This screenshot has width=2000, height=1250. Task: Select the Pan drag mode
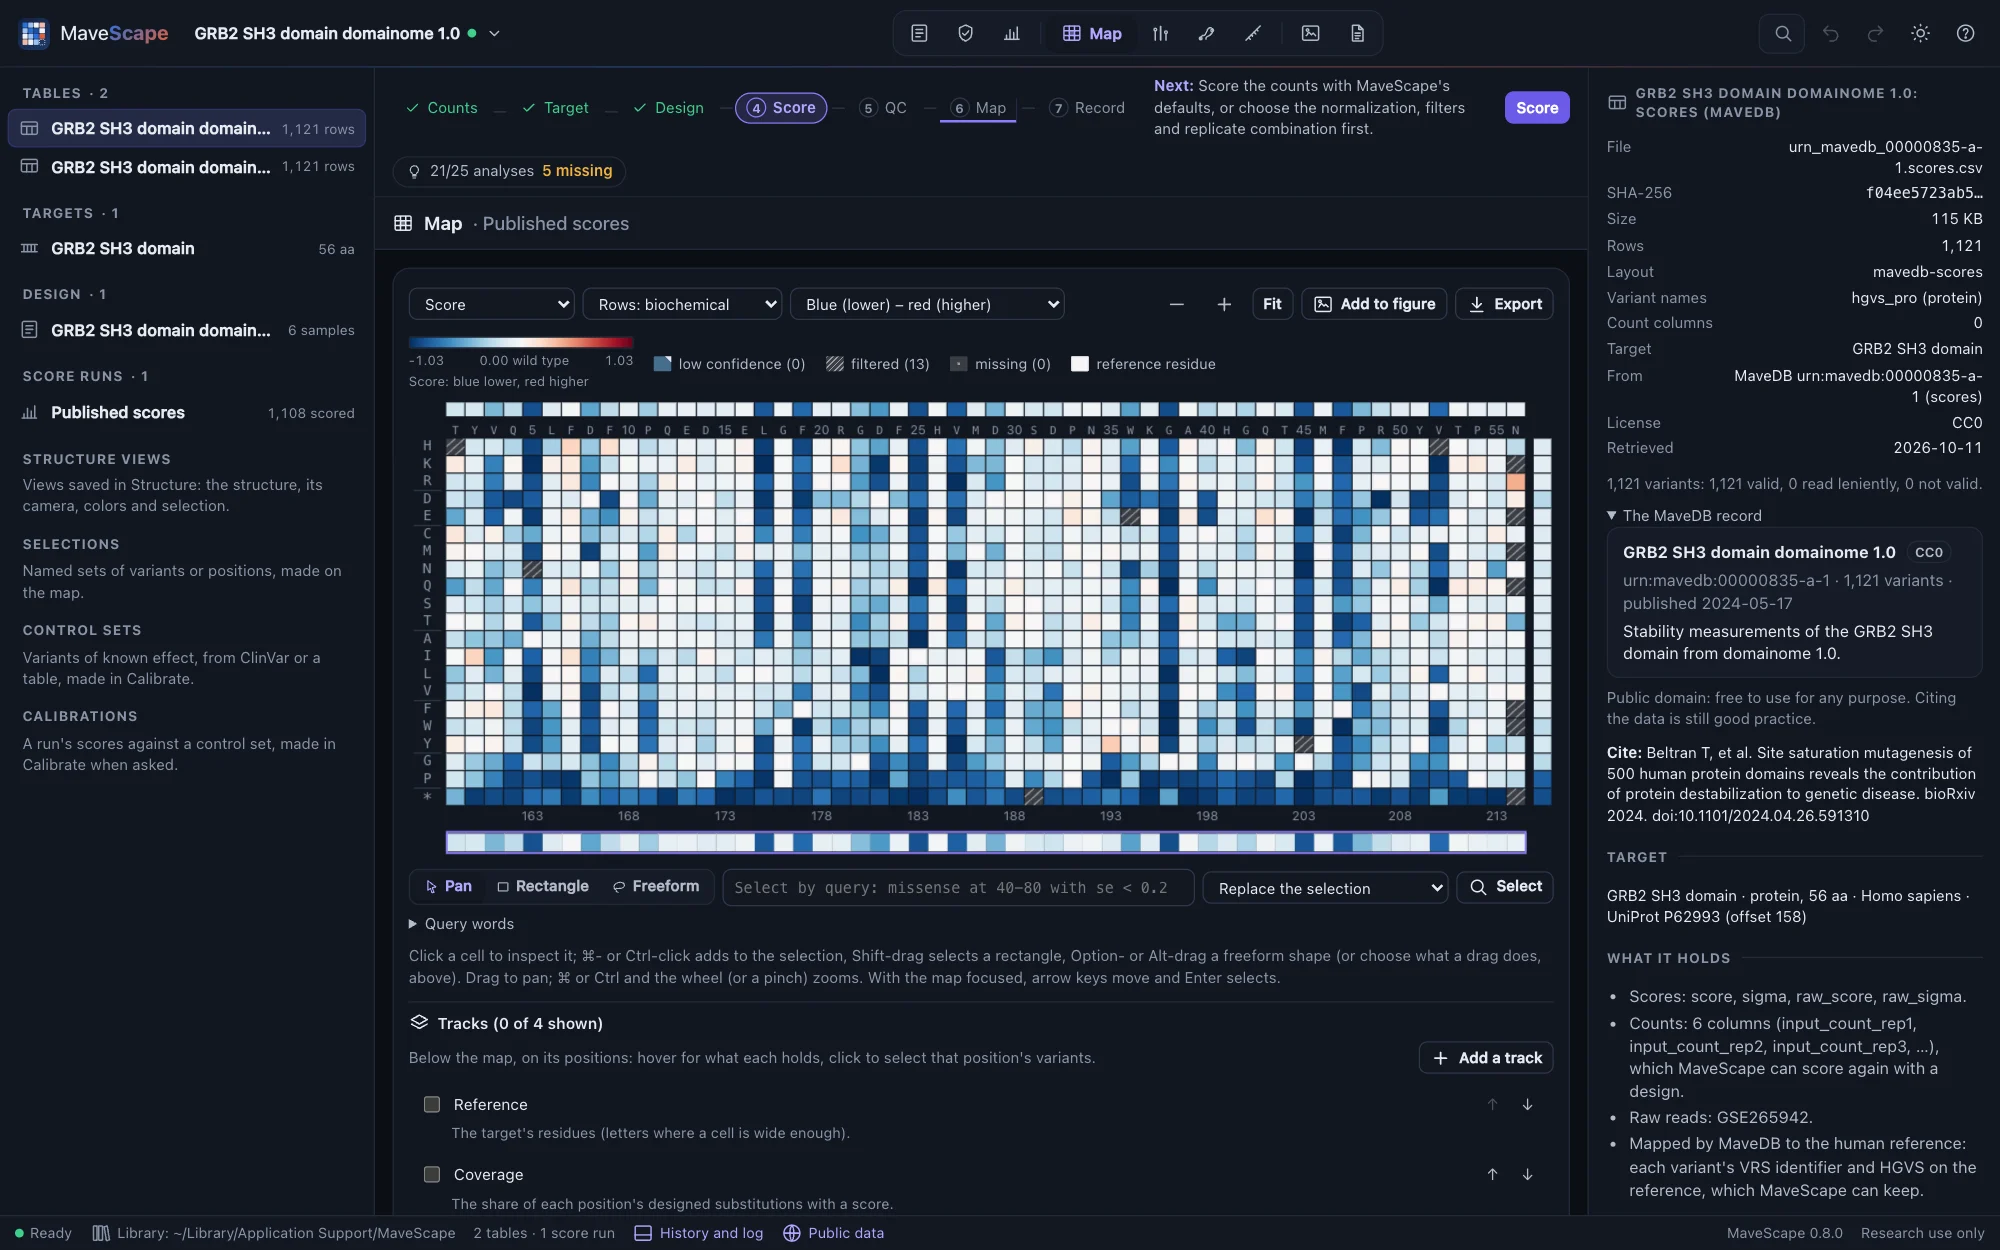(x=448, y=886)
